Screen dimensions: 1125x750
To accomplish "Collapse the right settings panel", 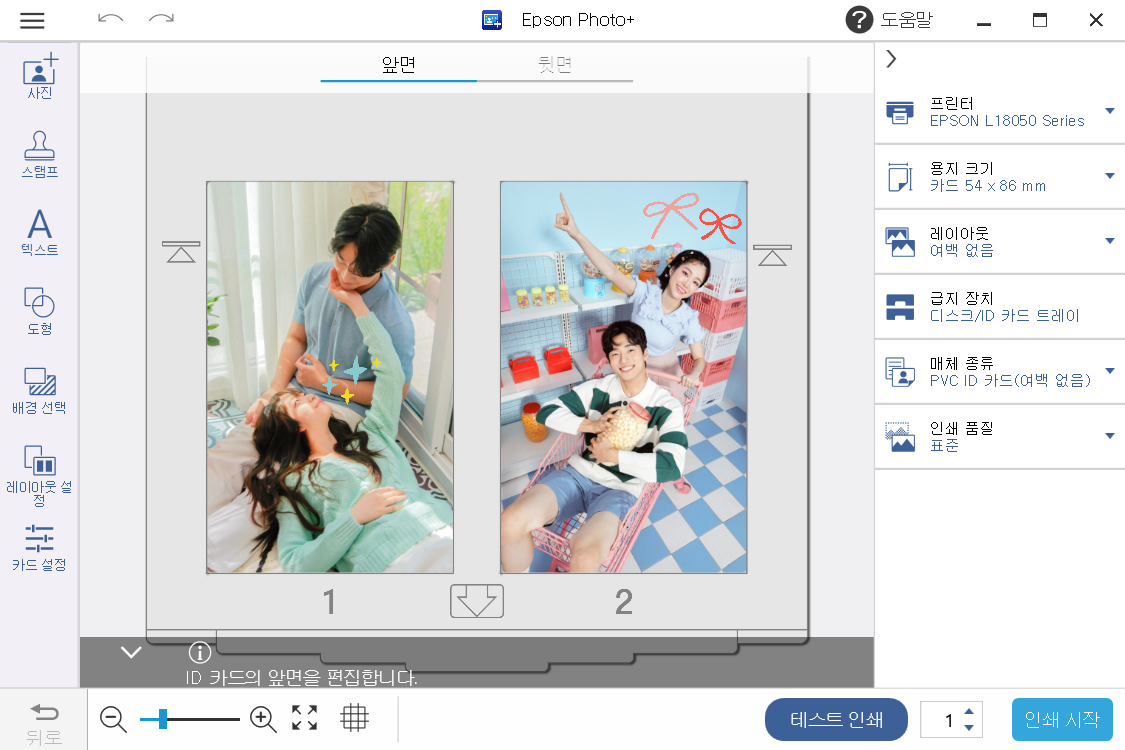I will 891,59.
